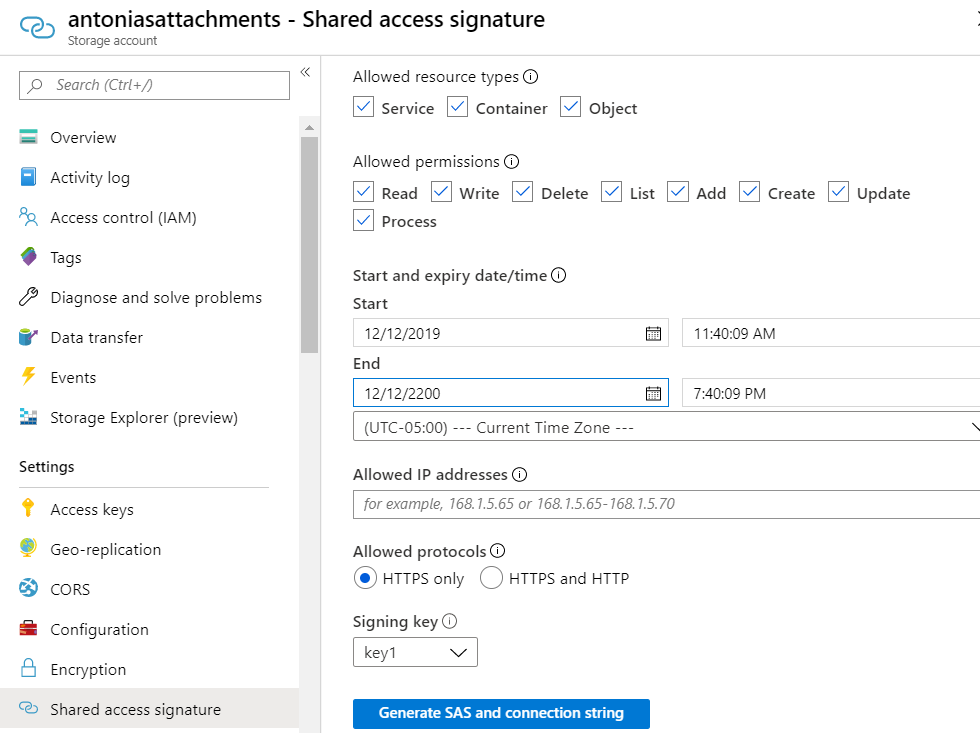Click the search magnifier icon
The height and width of the screenshot is (733, 980).
point(36,85)
